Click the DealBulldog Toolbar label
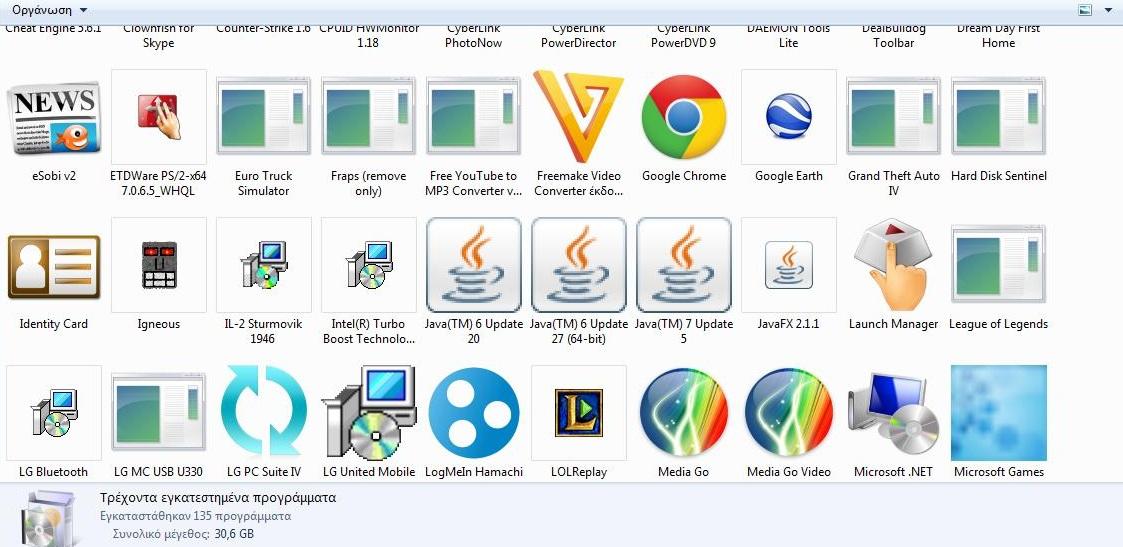 click(894, 36)
